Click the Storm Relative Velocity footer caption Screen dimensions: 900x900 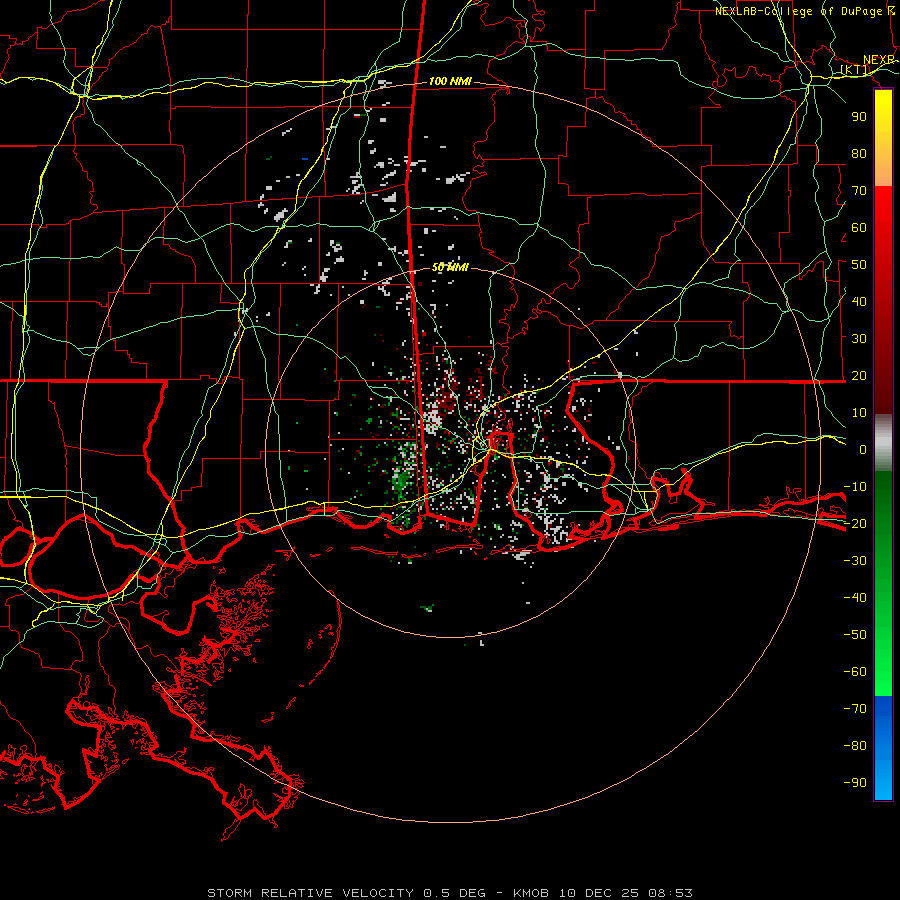tap(449, 893)
